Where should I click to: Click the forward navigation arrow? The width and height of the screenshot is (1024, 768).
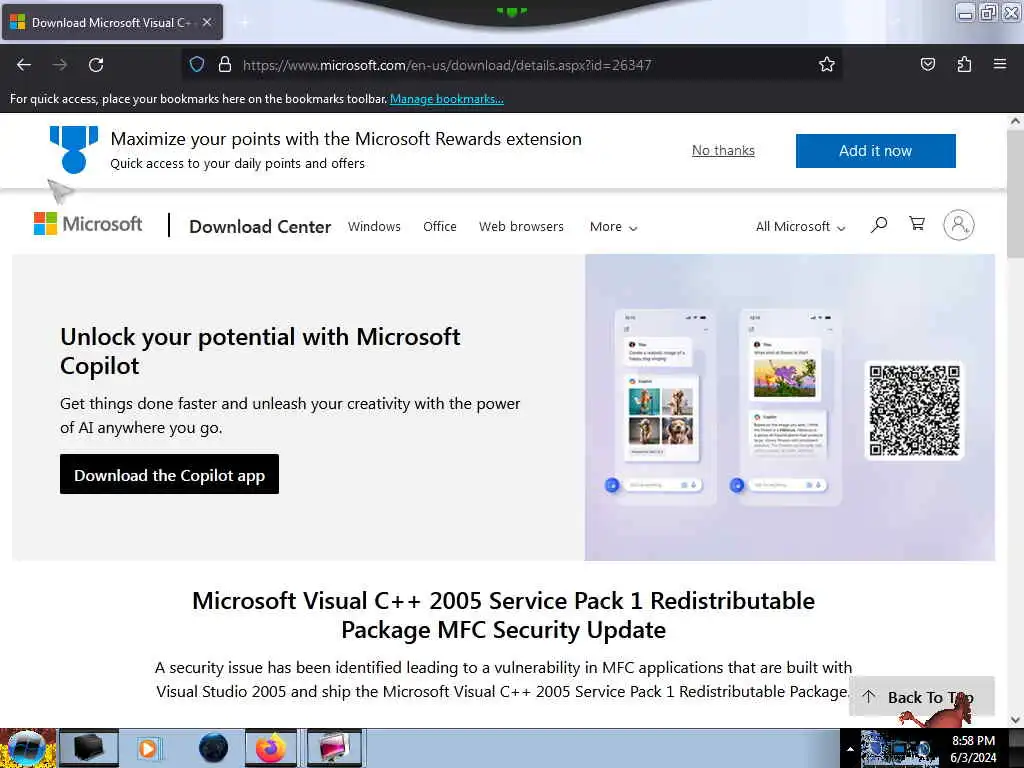[60, 65]
